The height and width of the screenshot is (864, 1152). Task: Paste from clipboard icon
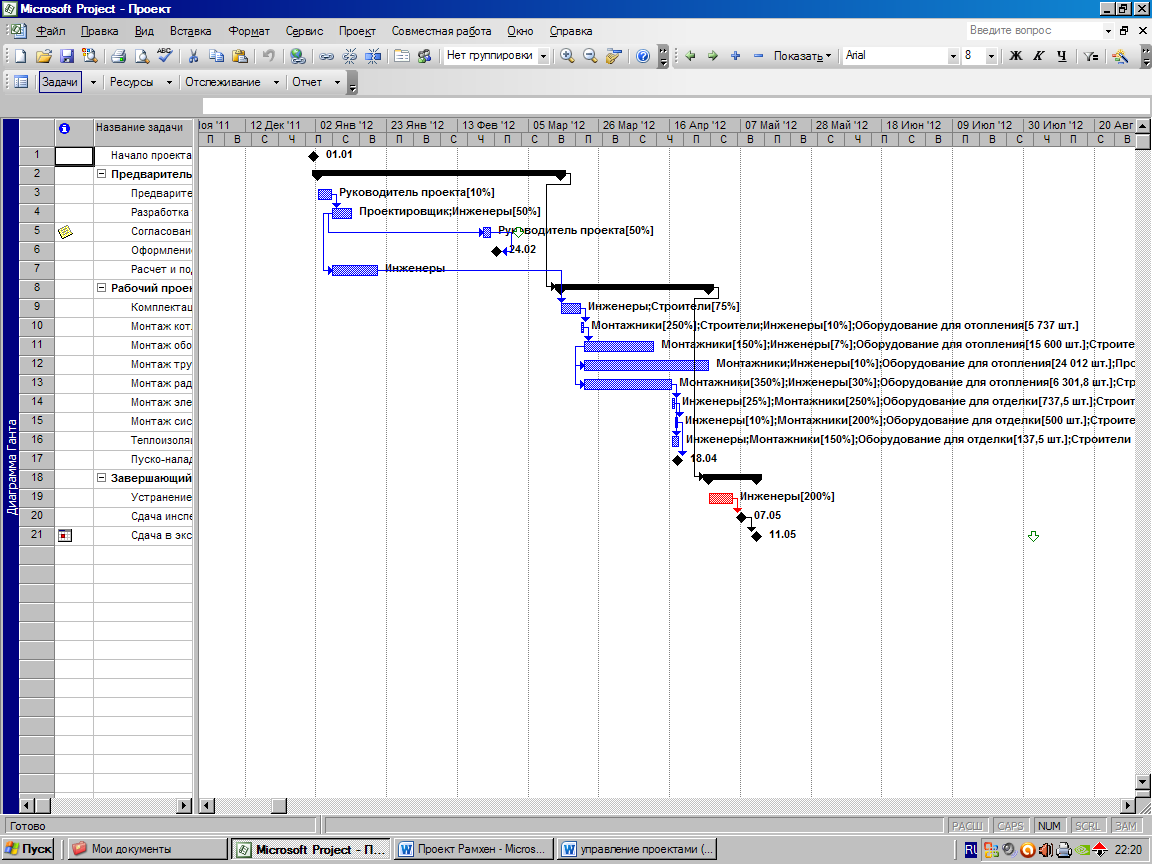[240, 56]
